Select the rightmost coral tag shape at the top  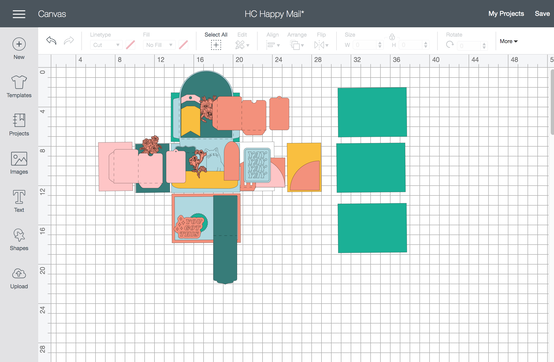[279, 113]
